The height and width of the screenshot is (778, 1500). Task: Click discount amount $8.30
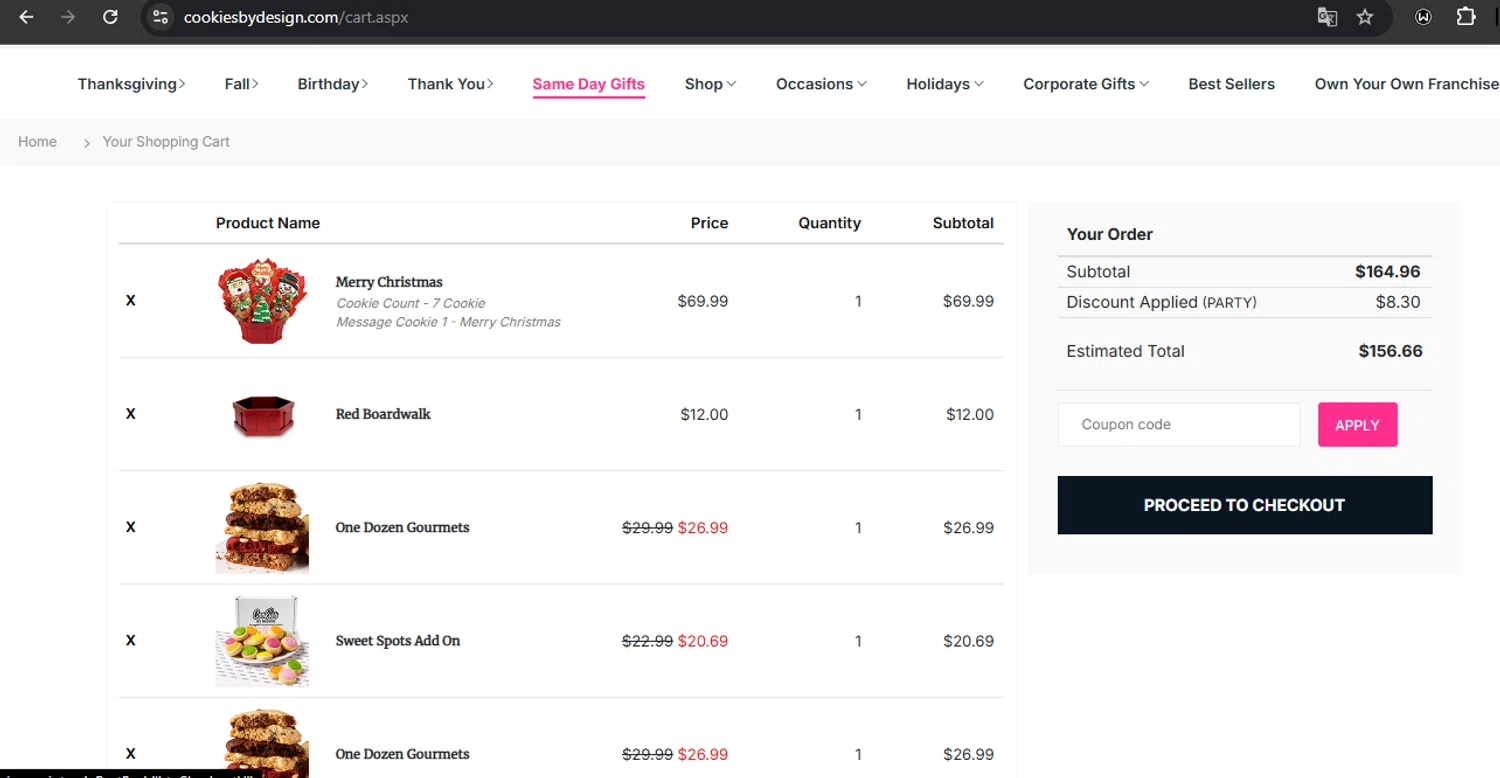pyautogui.click(x=1398, y=302)
